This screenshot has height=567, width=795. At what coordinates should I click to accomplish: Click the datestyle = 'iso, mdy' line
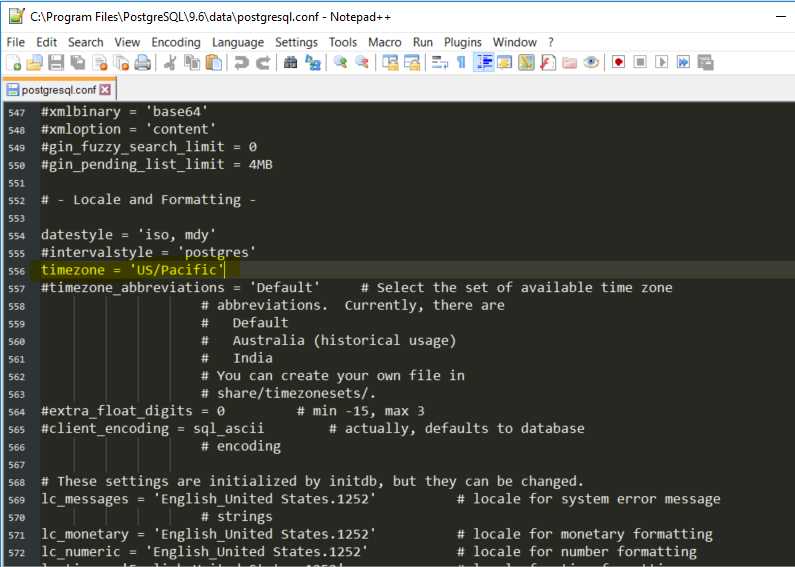click(x=129, y=235)
